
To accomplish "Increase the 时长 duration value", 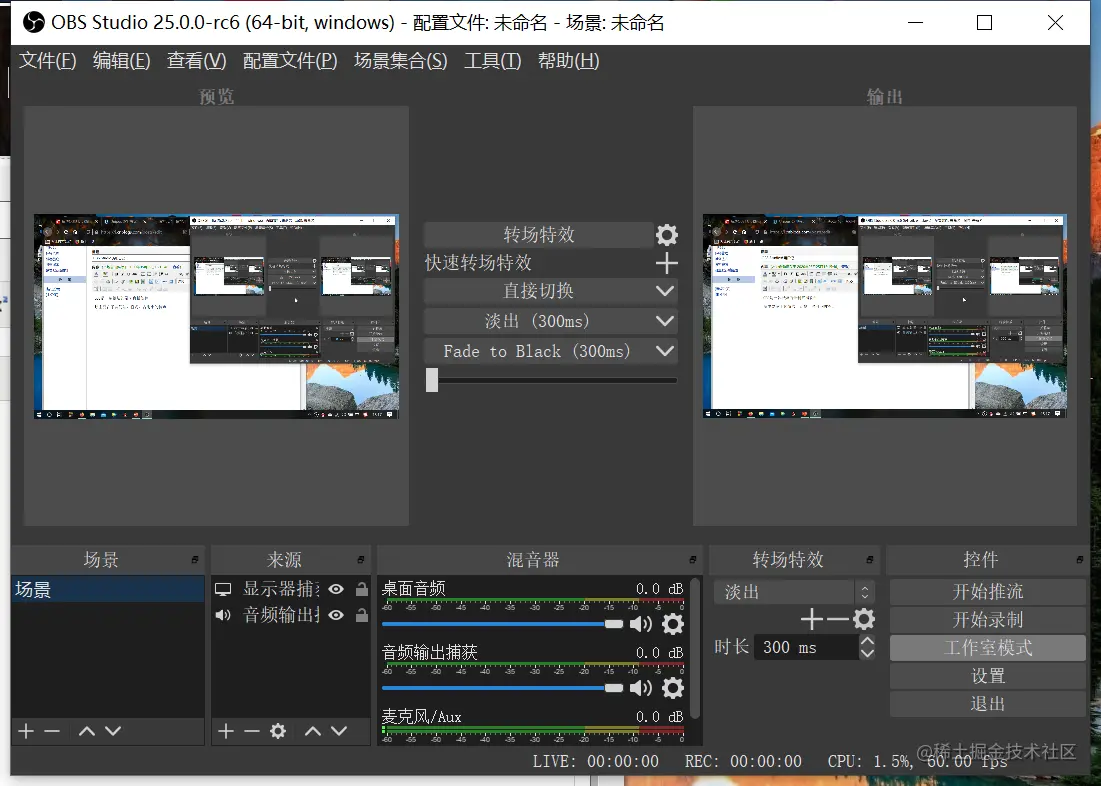I will point(867,641).
